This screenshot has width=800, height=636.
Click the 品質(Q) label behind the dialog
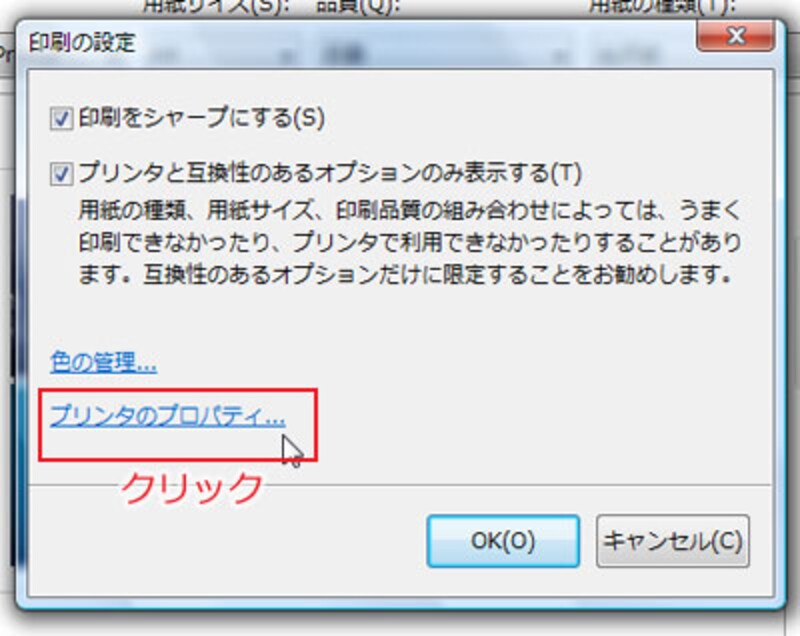click(357, 7)
